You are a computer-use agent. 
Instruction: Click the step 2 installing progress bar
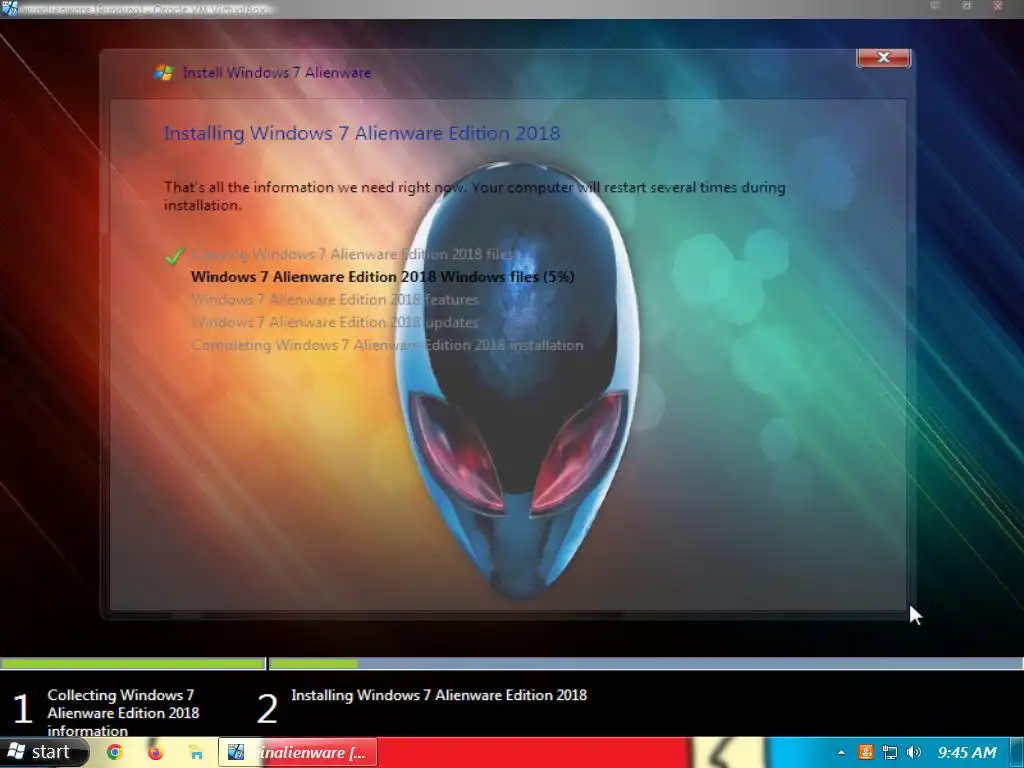tap(646, 664)
